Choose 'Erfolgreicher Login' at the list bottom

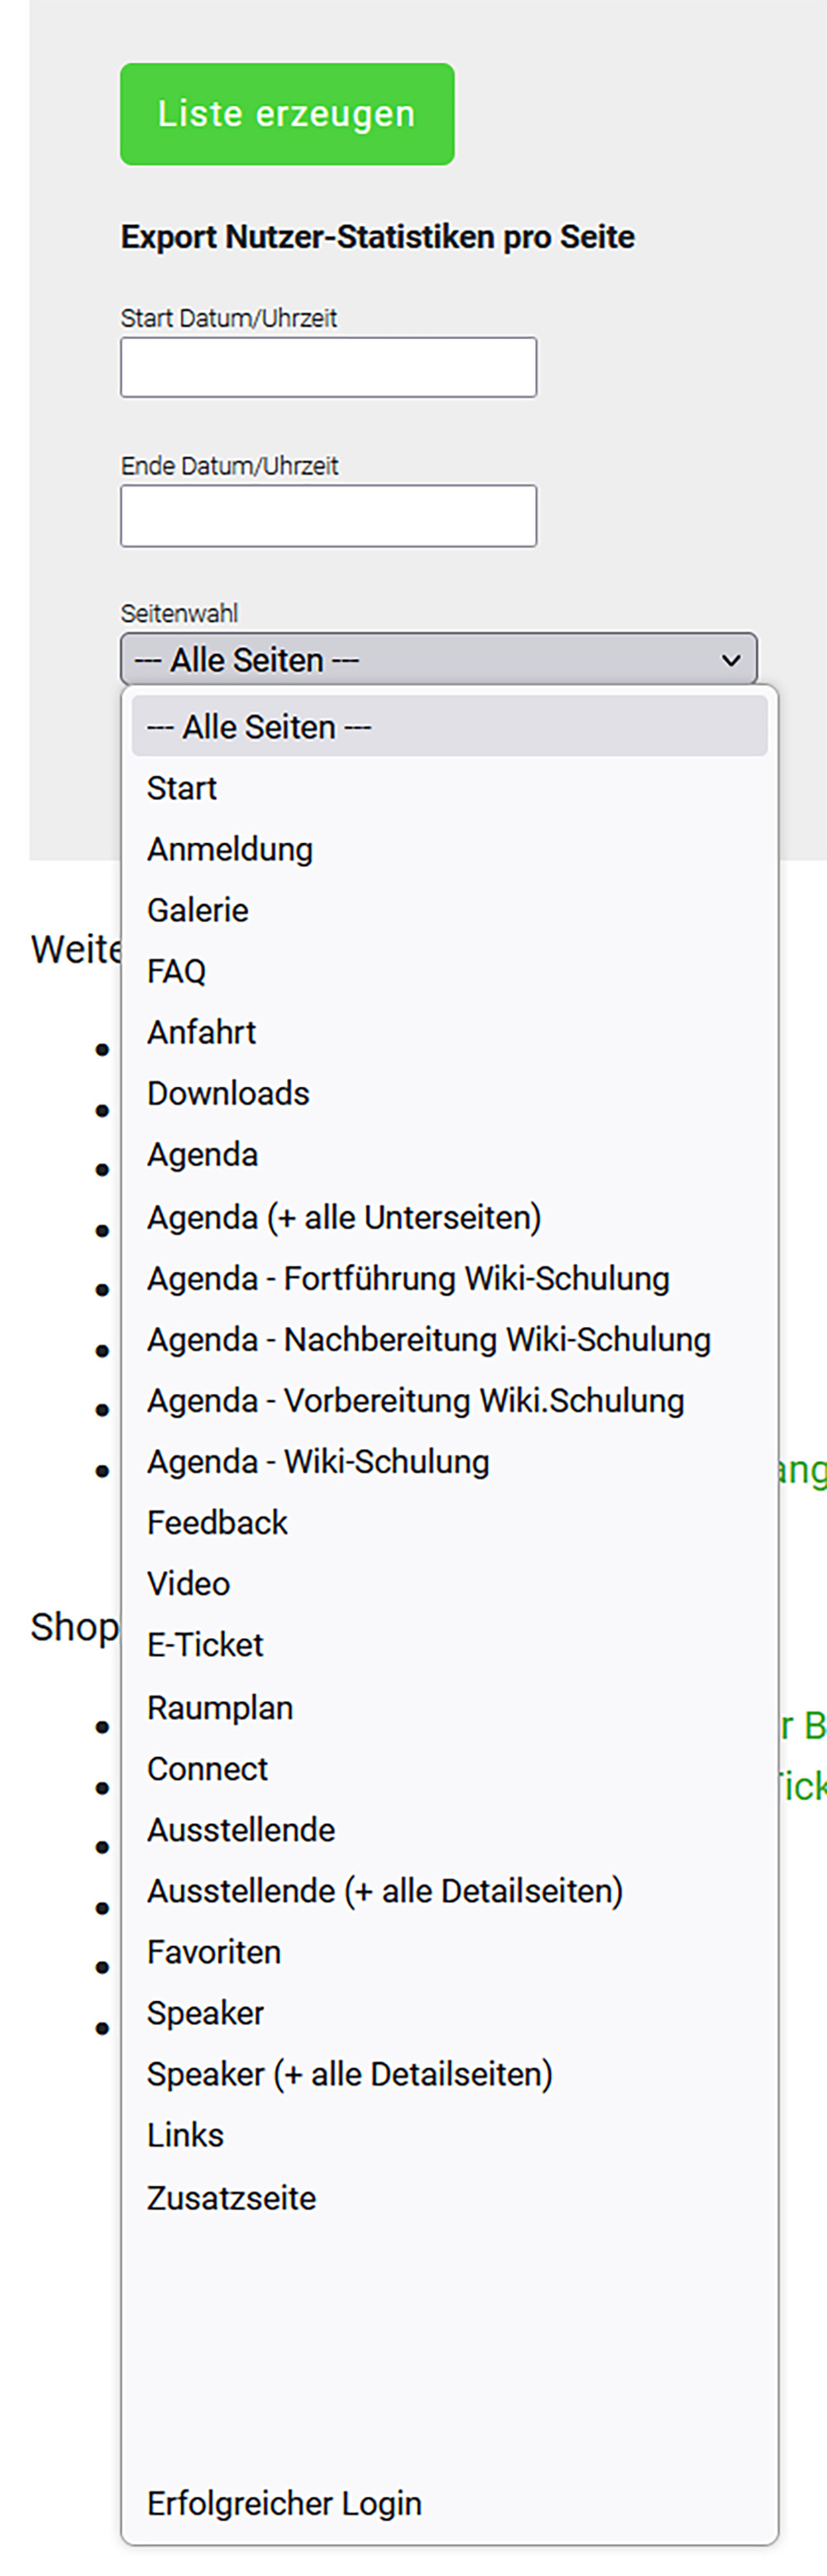click(x=284, y=2503)
